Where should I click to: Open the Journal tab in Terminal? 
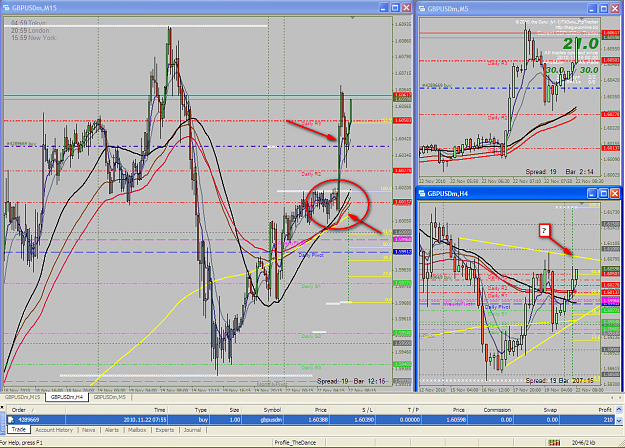click(x=192, y=430)
